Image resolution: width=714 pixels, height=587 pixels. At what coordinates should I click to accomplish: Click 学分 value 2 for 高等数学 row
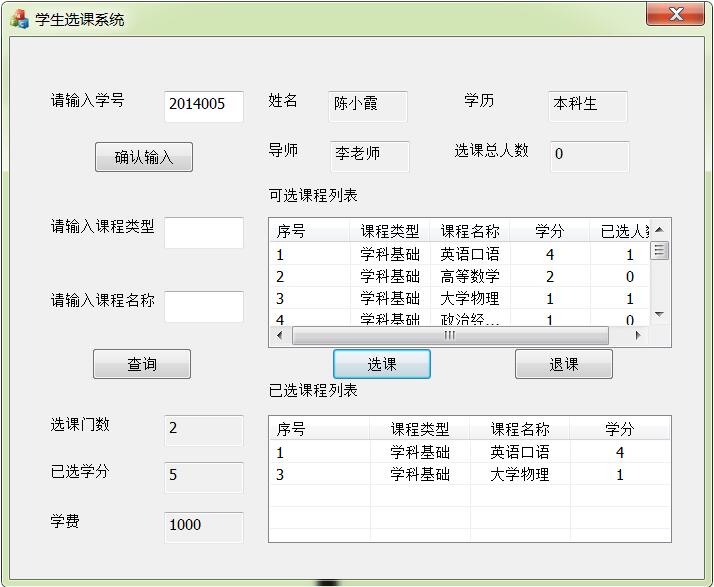(x=550, y=276)
